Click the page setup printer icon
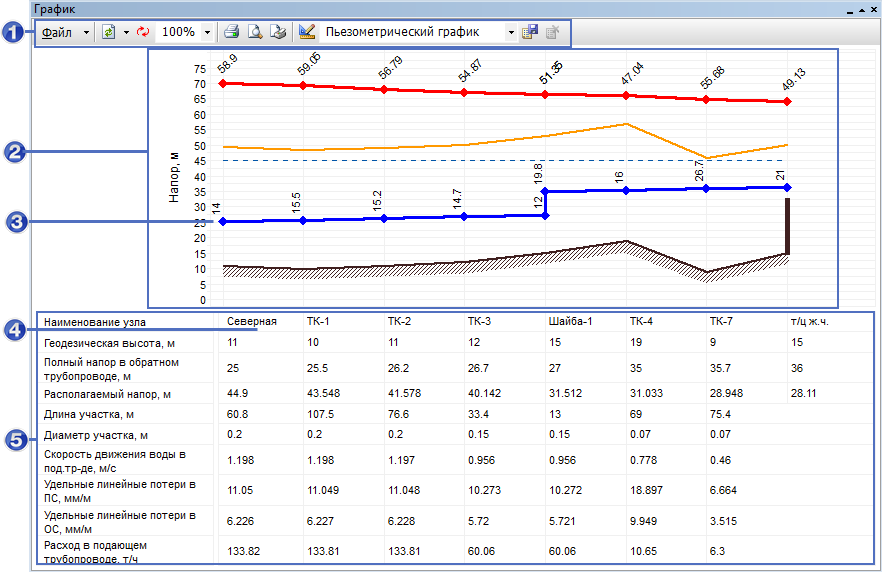 278,32
